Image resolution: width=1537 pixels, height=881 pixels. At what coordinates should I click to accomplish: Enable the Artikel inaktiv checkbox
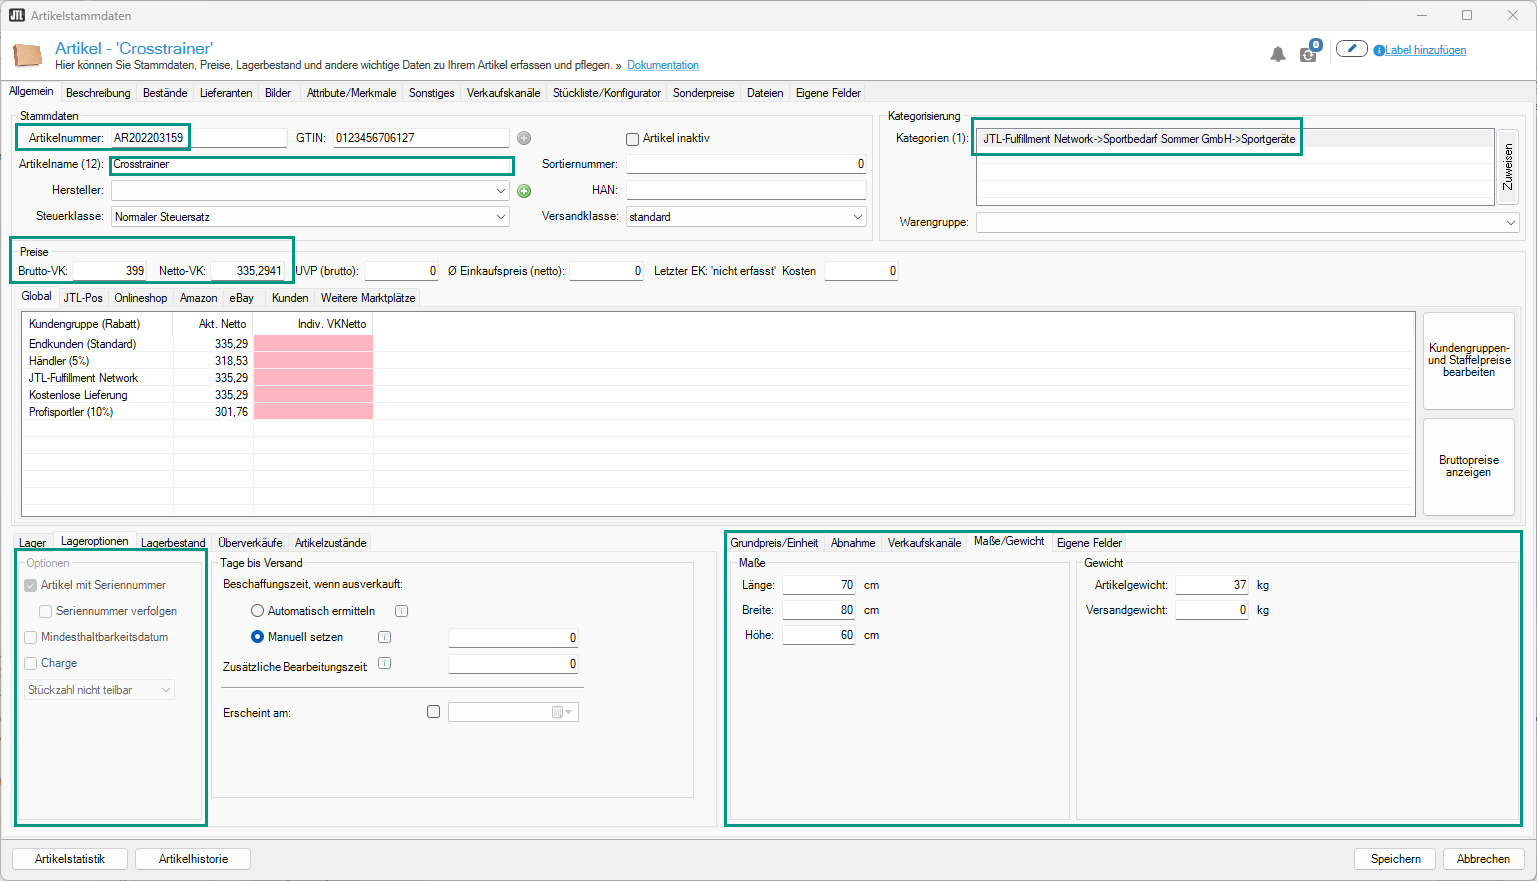click(632, 139)
